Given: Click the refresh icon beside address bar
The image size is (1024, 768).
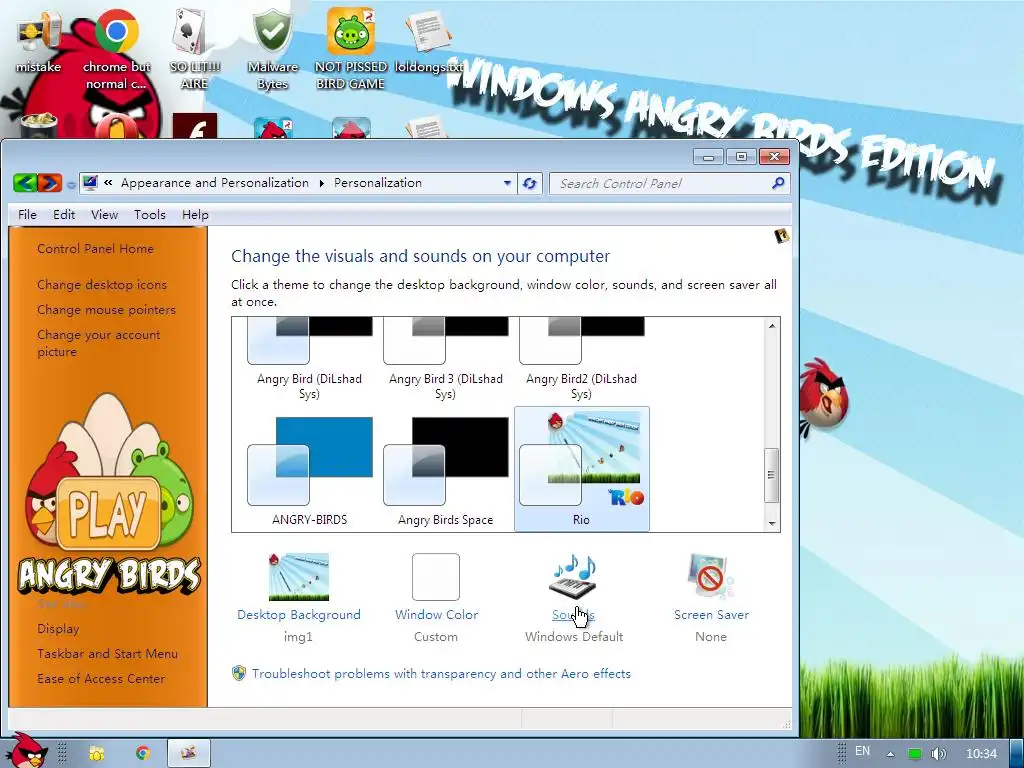Looking at the screenshot, I should 530,184.
